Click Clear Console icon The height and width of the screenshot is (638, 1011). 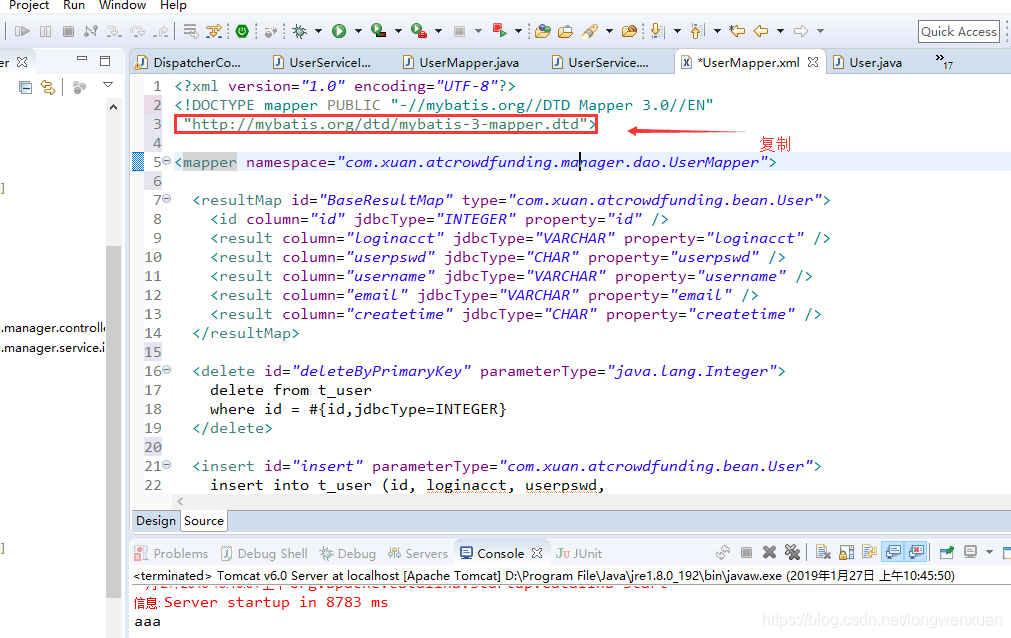point(823,552)
